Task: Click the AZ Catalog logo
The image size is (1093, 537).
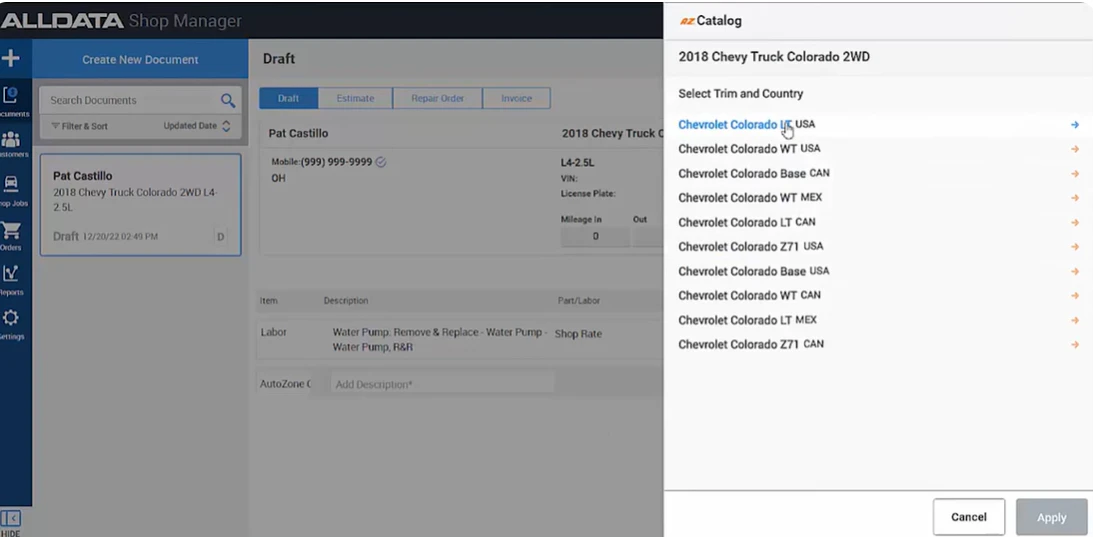Action: [711, 21]
